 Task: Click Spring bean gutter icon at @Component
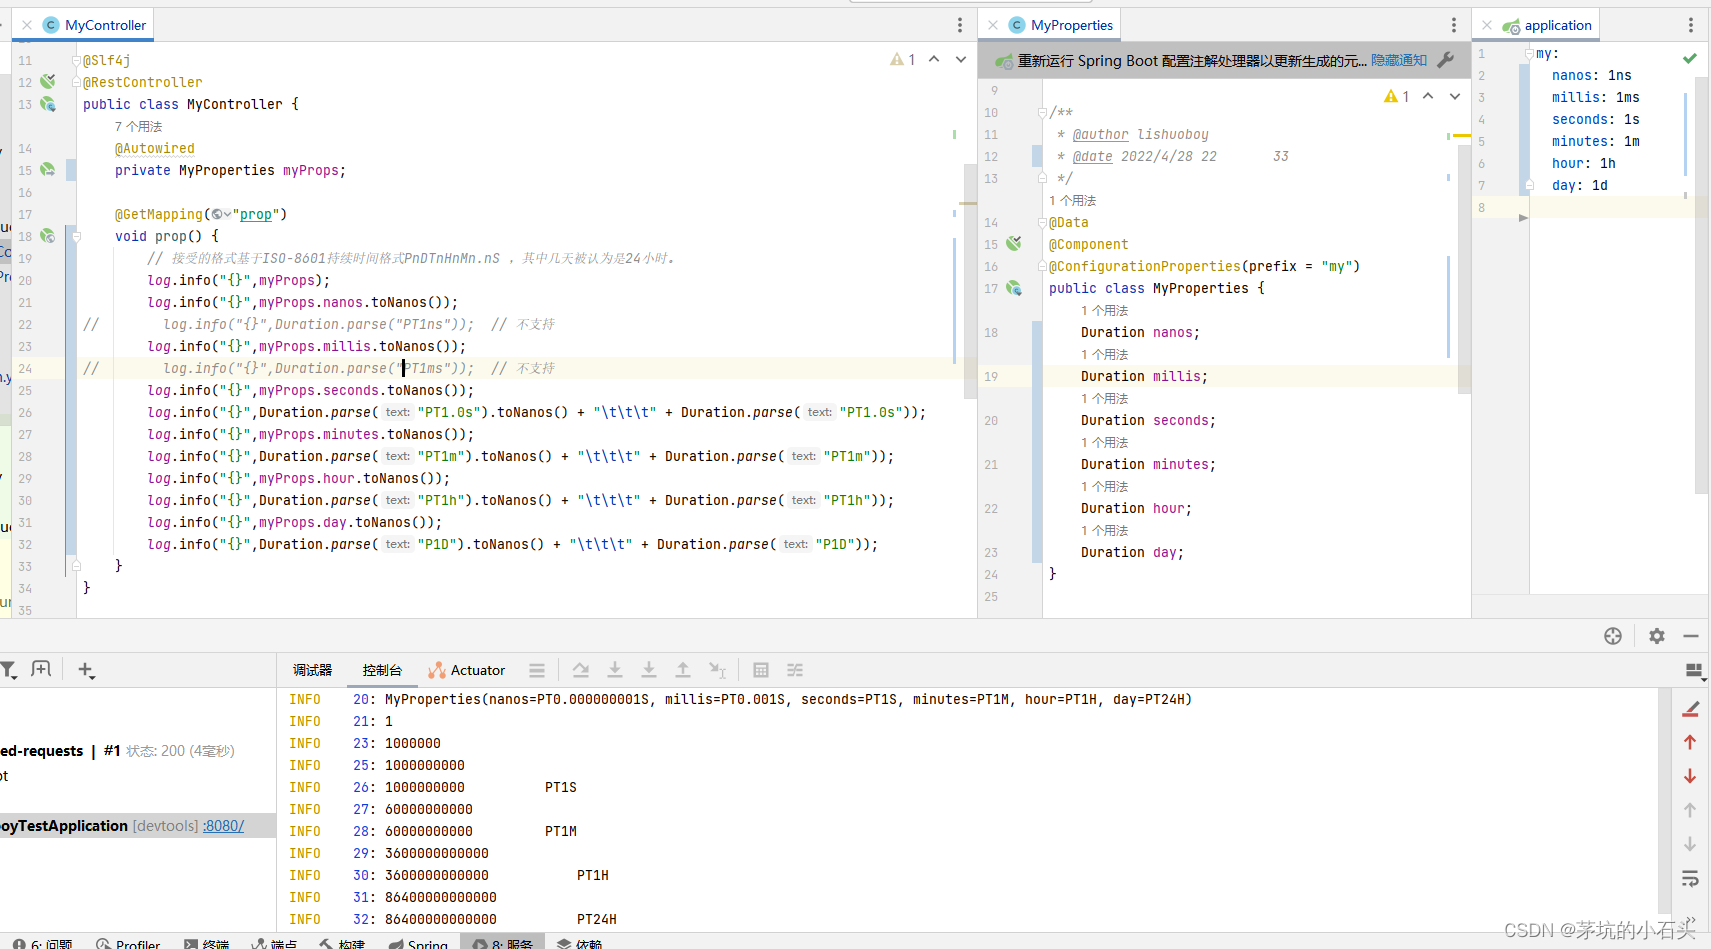click(1014, 243)
